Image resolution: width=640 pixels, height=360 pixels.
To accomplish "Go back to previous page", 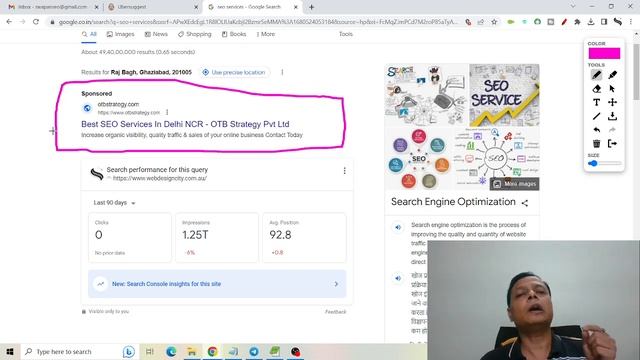I will (x=9, y=22).
